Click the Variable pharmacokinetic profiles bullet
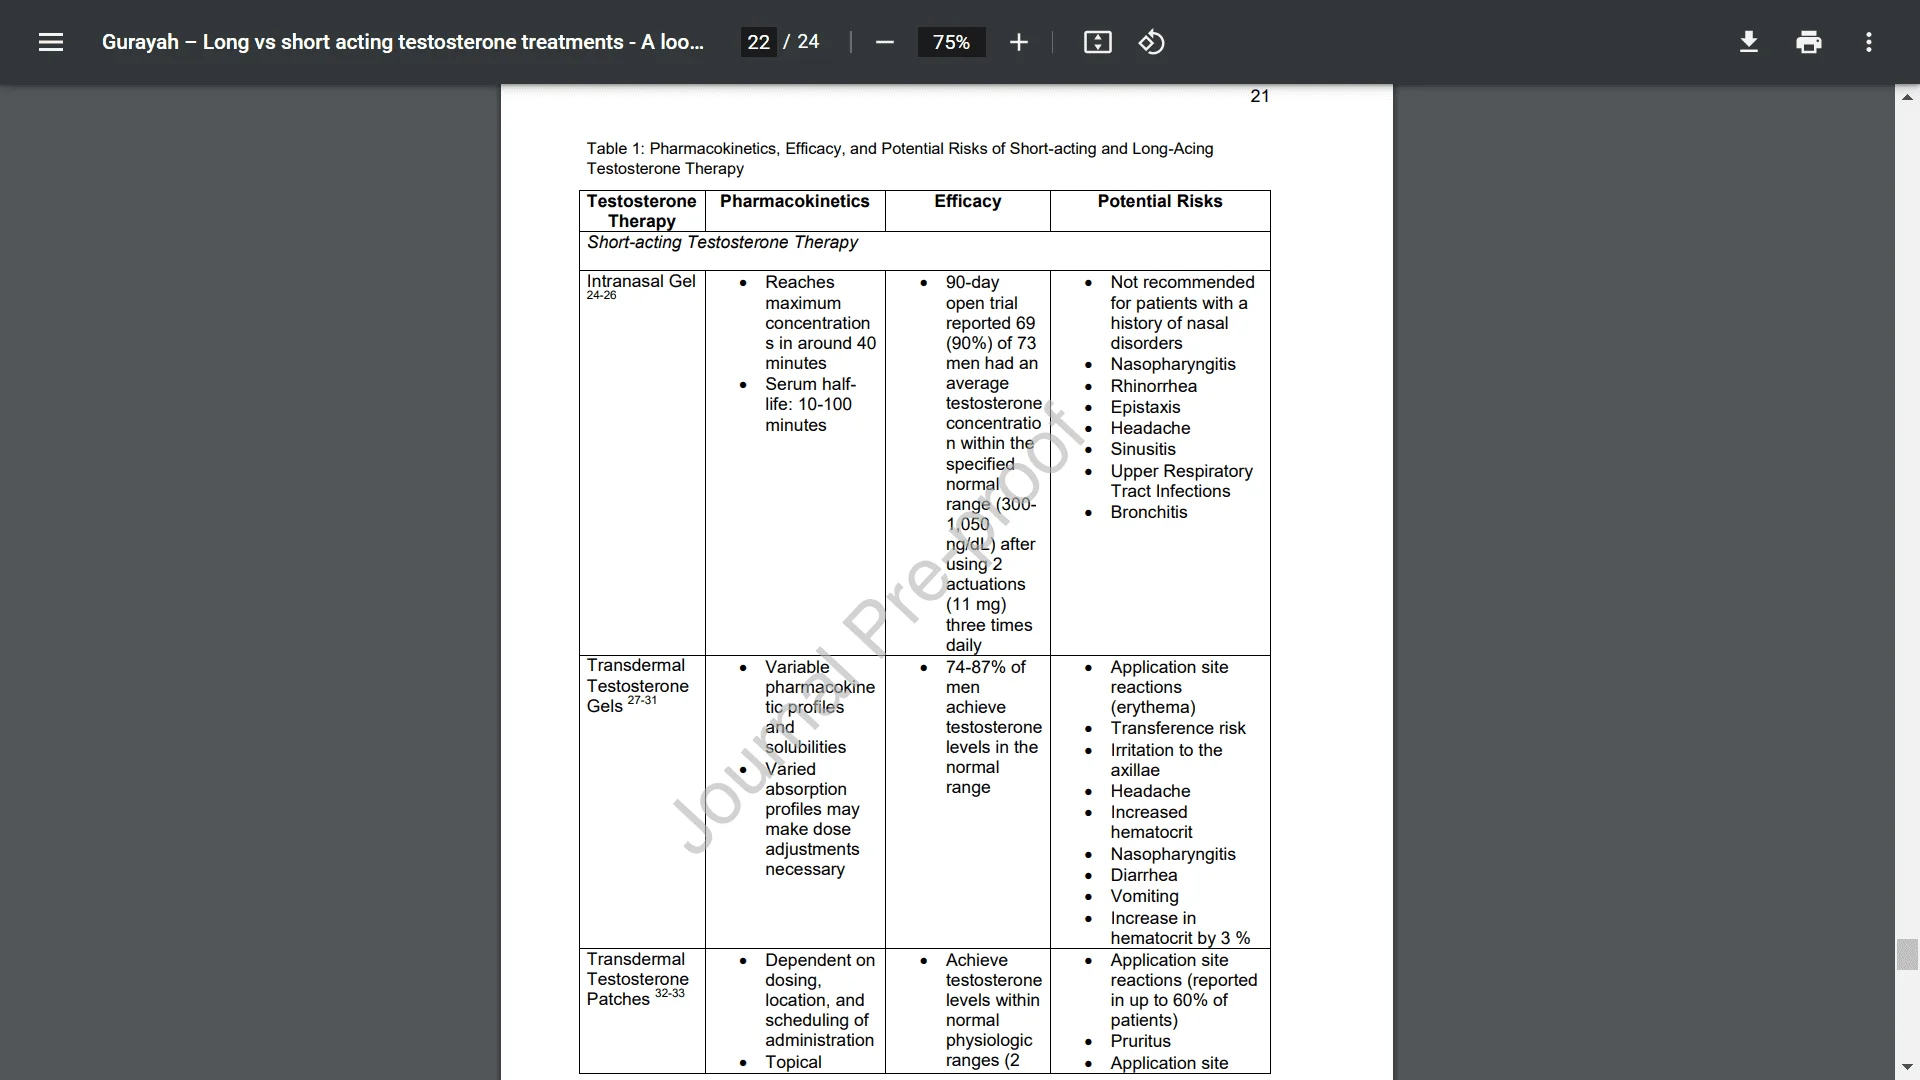 coord(820,707)
